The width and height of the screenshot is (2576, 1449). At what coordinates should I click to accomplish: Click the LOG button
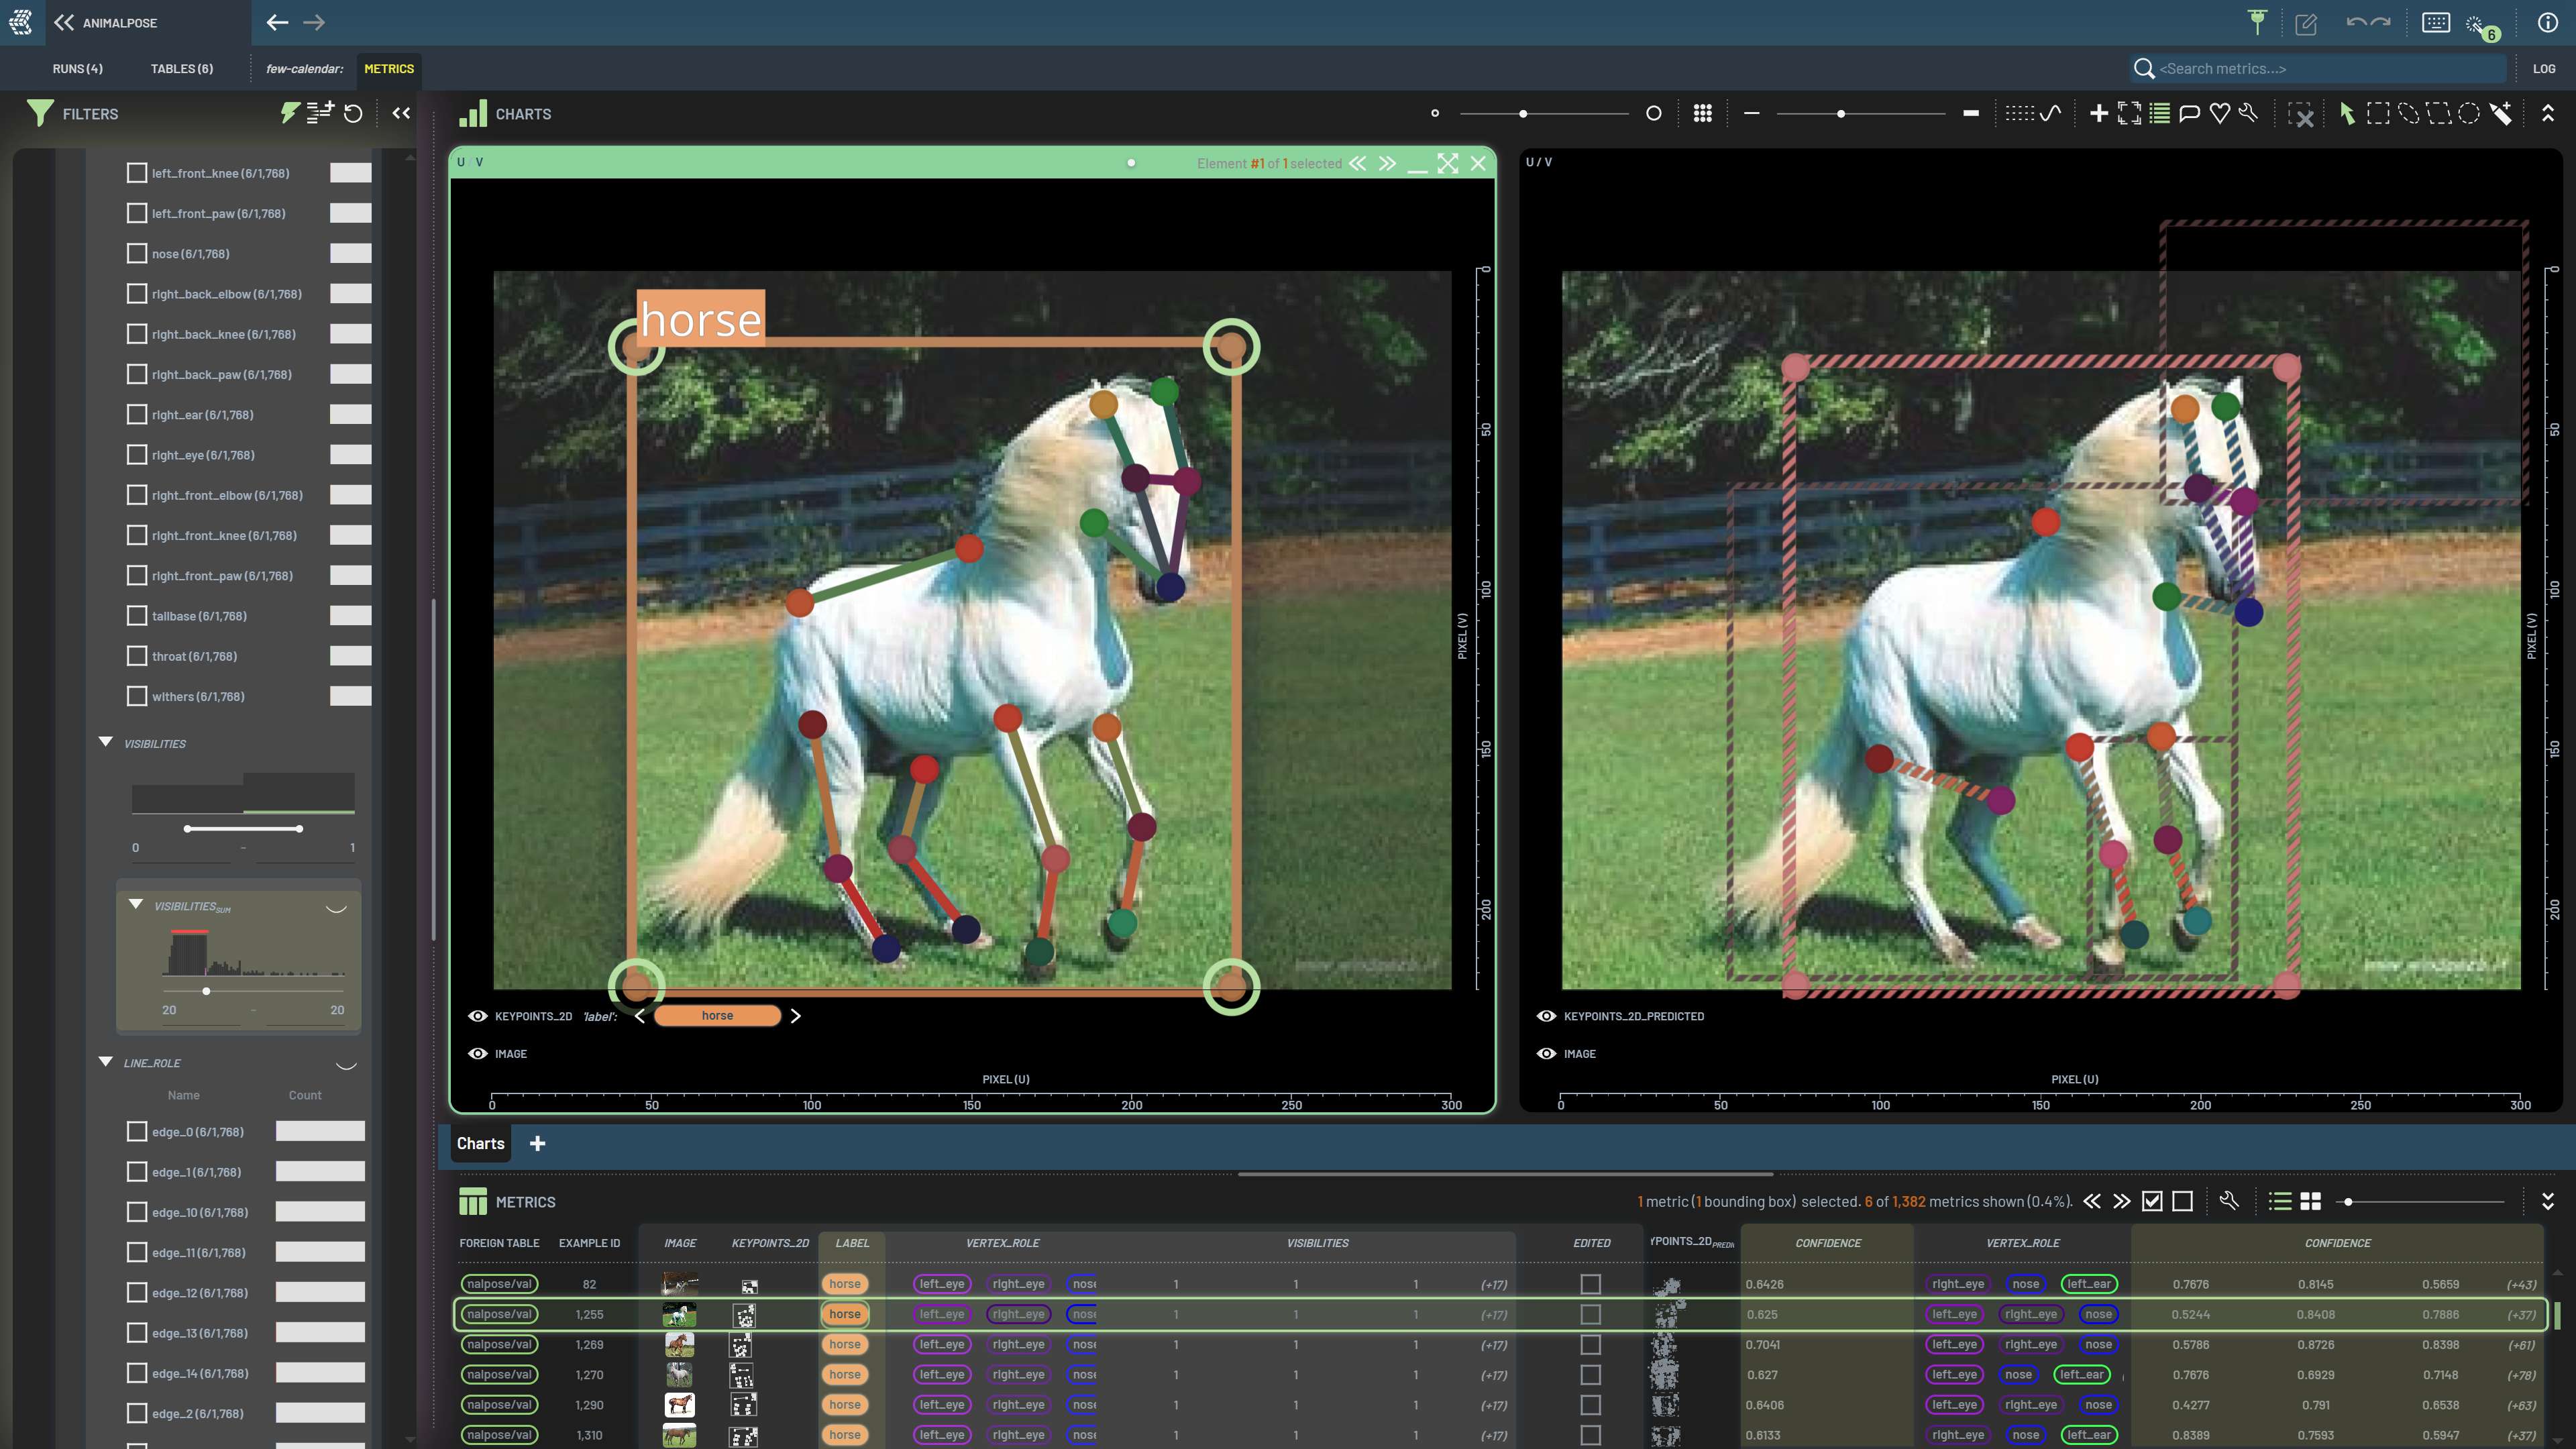tap(2543, 69)
